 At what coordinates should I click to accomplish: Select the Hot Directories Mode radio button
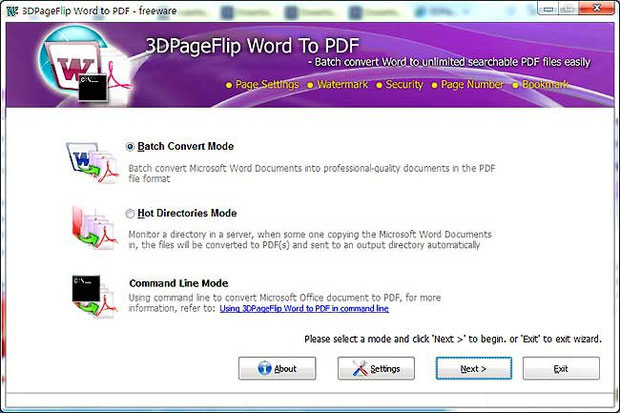click(130, 214)
